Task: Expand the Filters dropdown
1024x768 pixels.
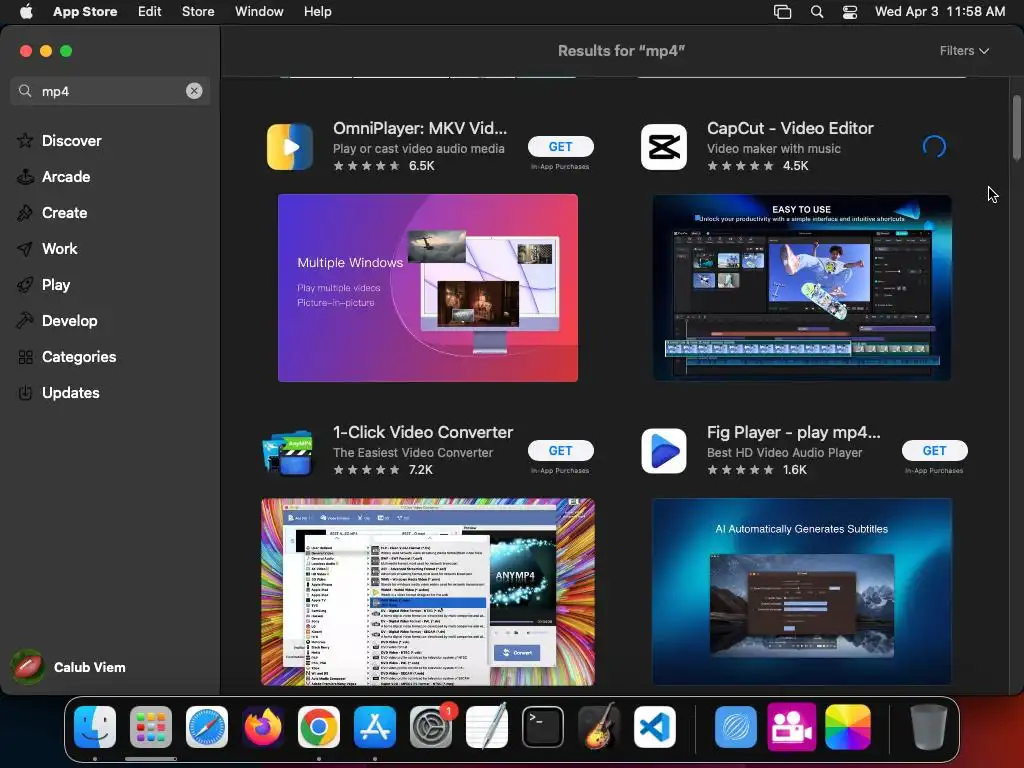Action: pyautogui.click(x=964, y=51)
